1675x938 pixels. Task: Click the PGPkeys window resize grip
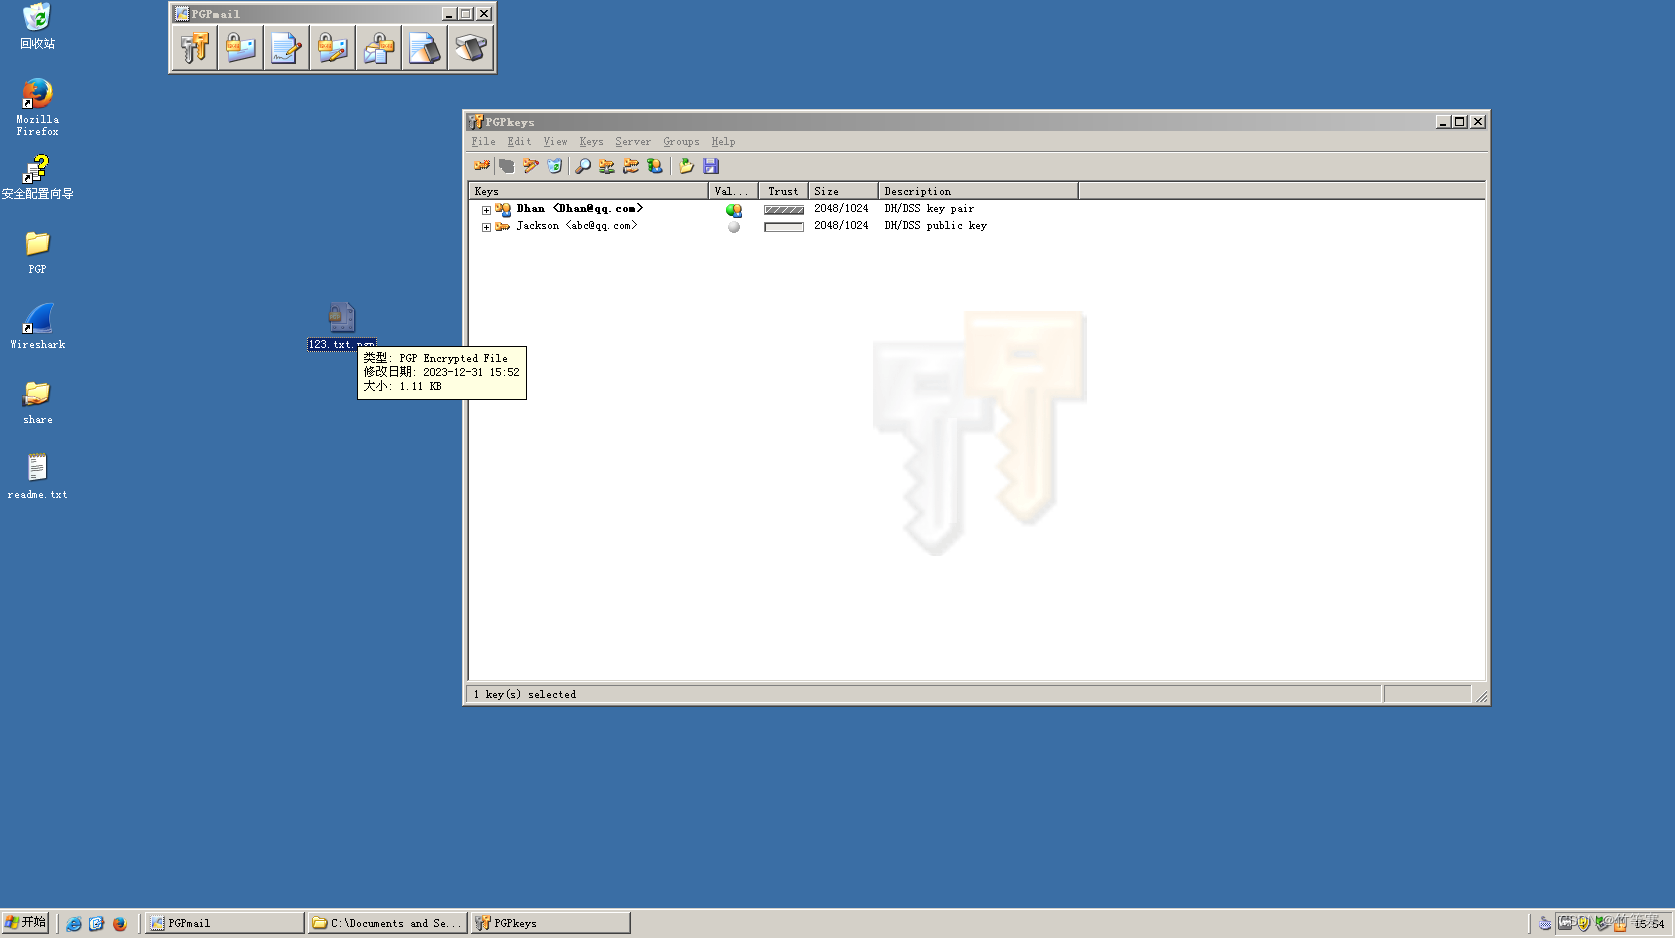pyautogui.click(x=1480, y=696)
